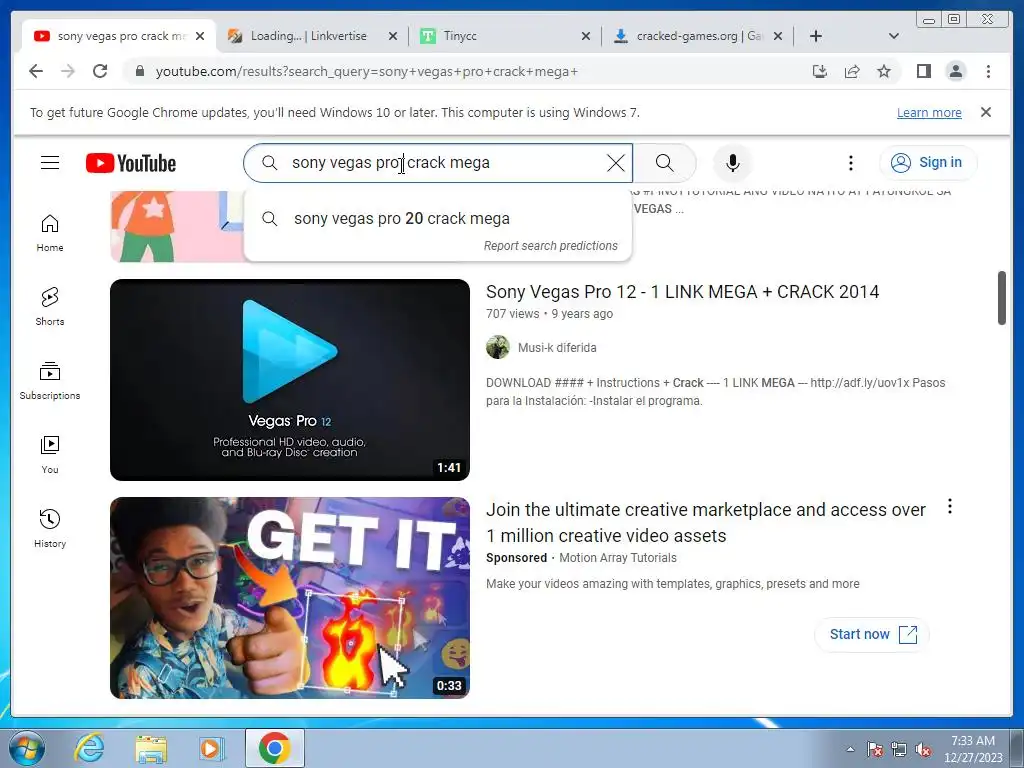Click the page vertical scrollbar thumb

1001,298
